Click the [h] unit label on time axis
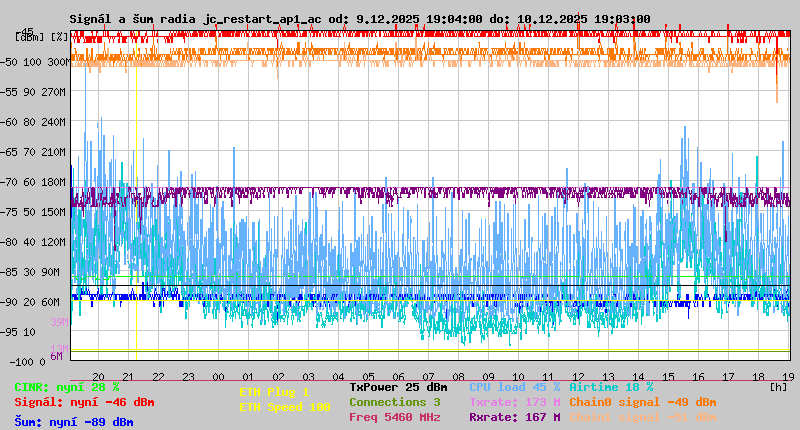Screen dimensions: 800x430 click(x=778, y=386)
